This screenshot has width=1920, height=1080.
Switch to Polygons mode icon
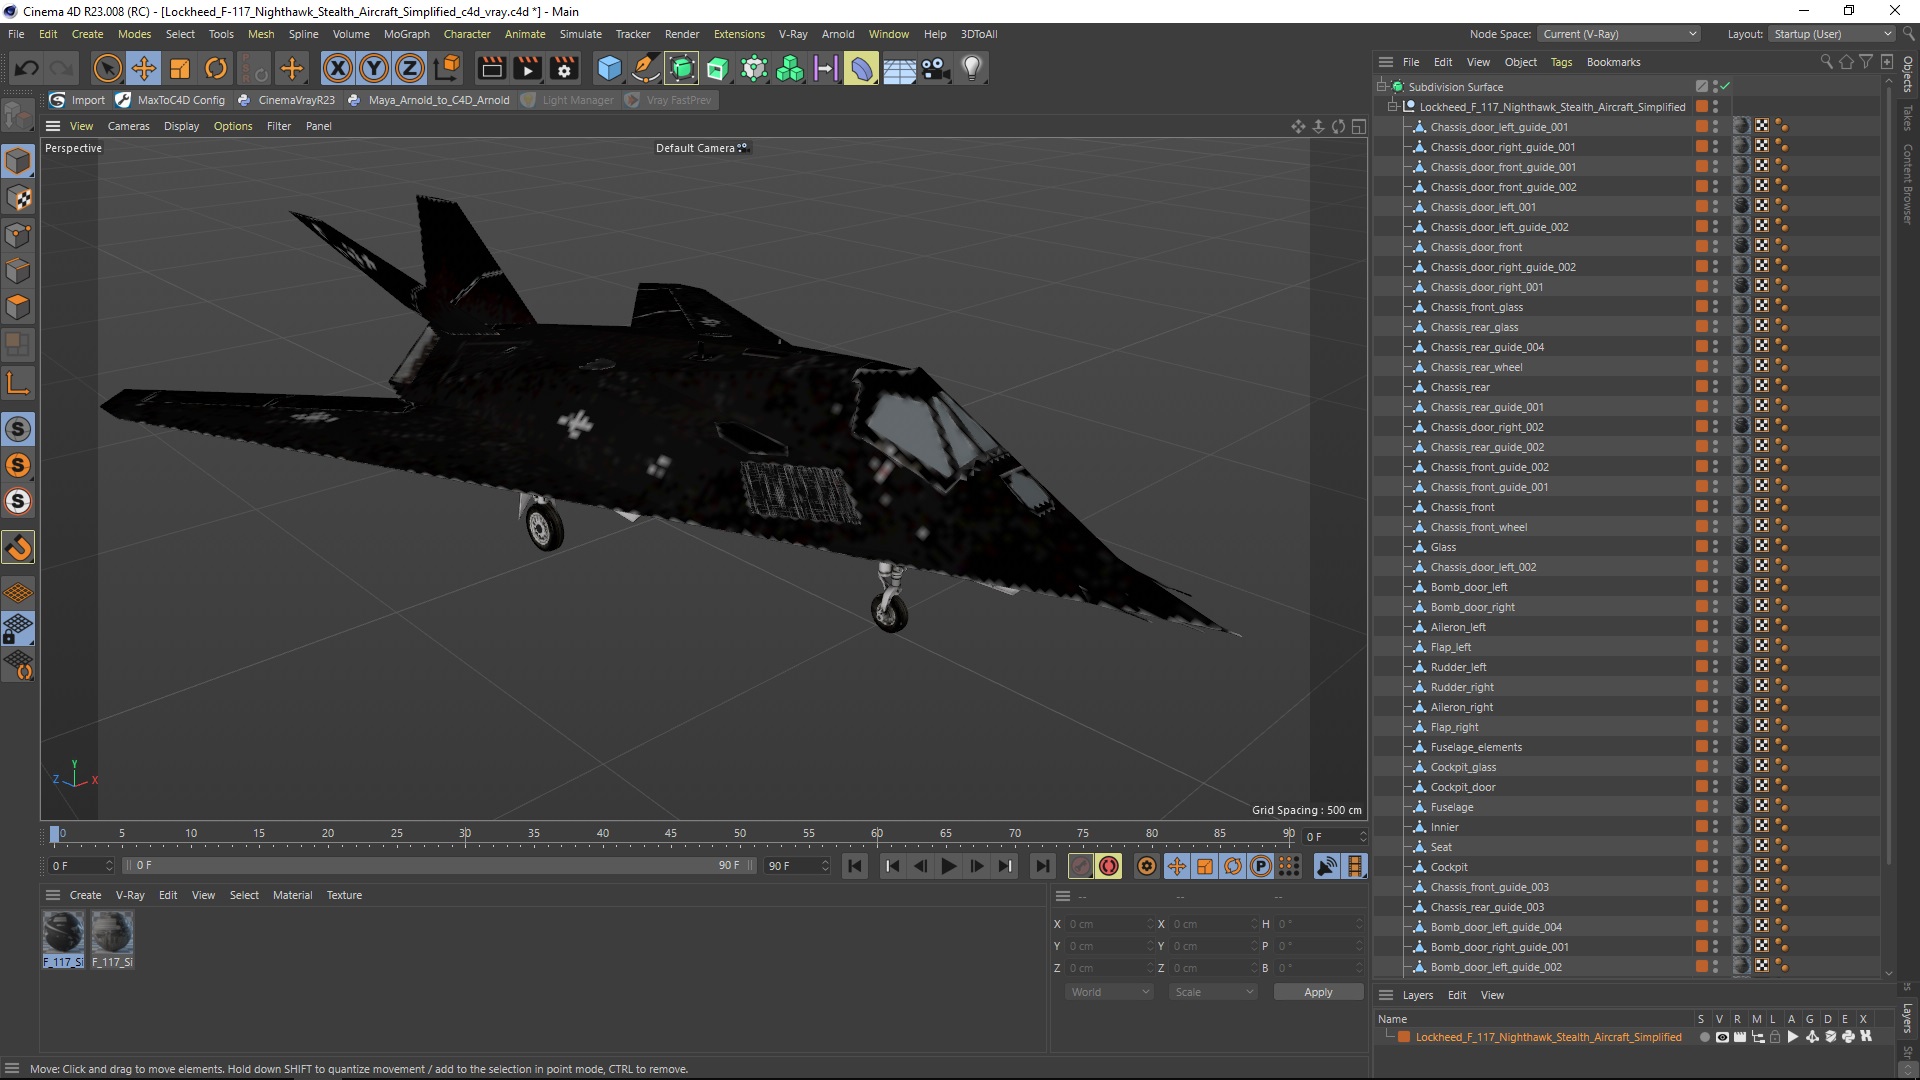(x=18, y=307)
